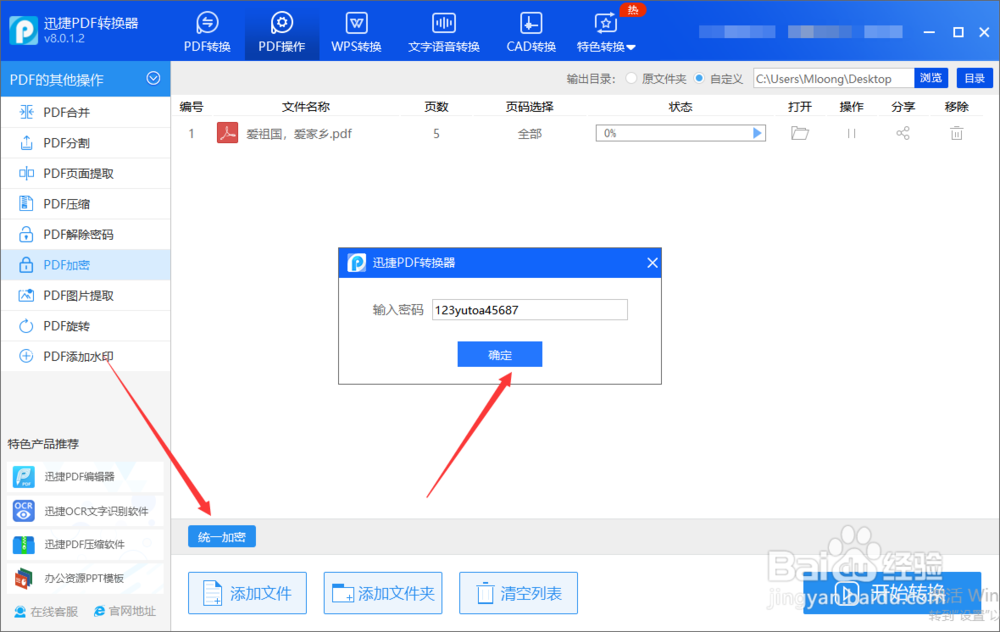1000x632 pixels.
Task: Collapse the PDF的其他操作 section
Action: point(153,78)
